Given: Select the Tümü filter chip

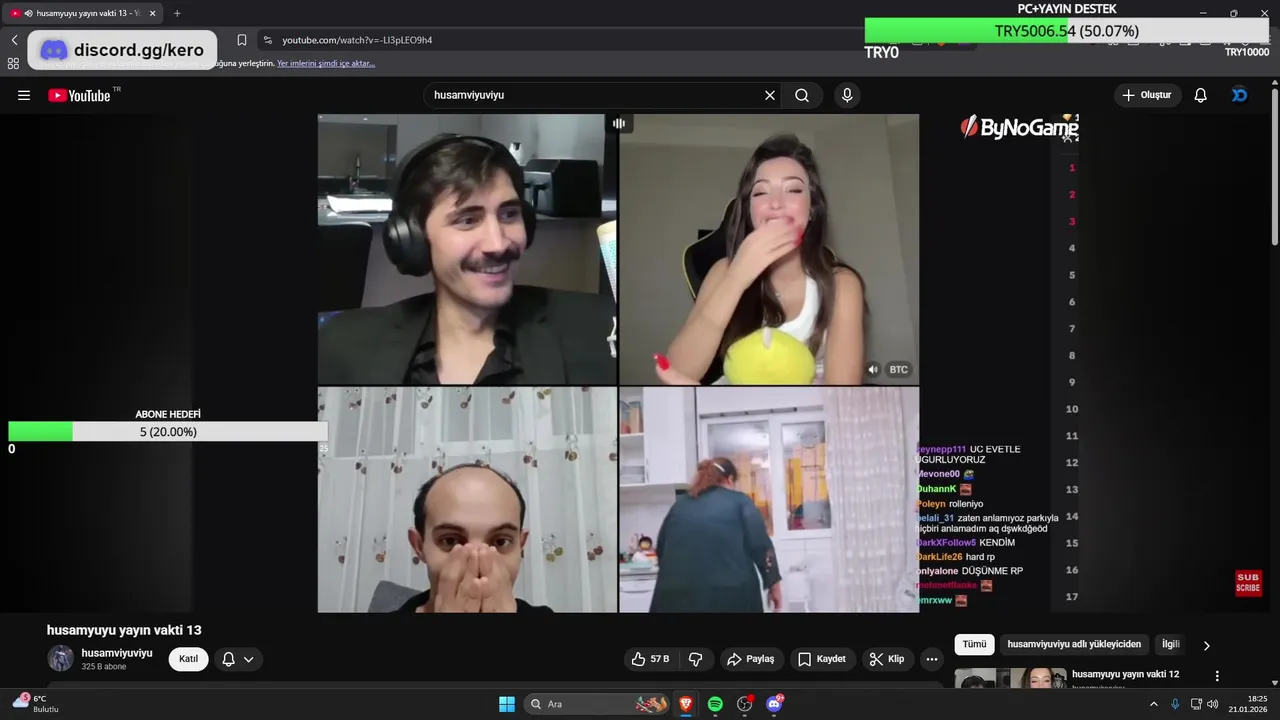Looking at the screenshot, I should point(974,645).
